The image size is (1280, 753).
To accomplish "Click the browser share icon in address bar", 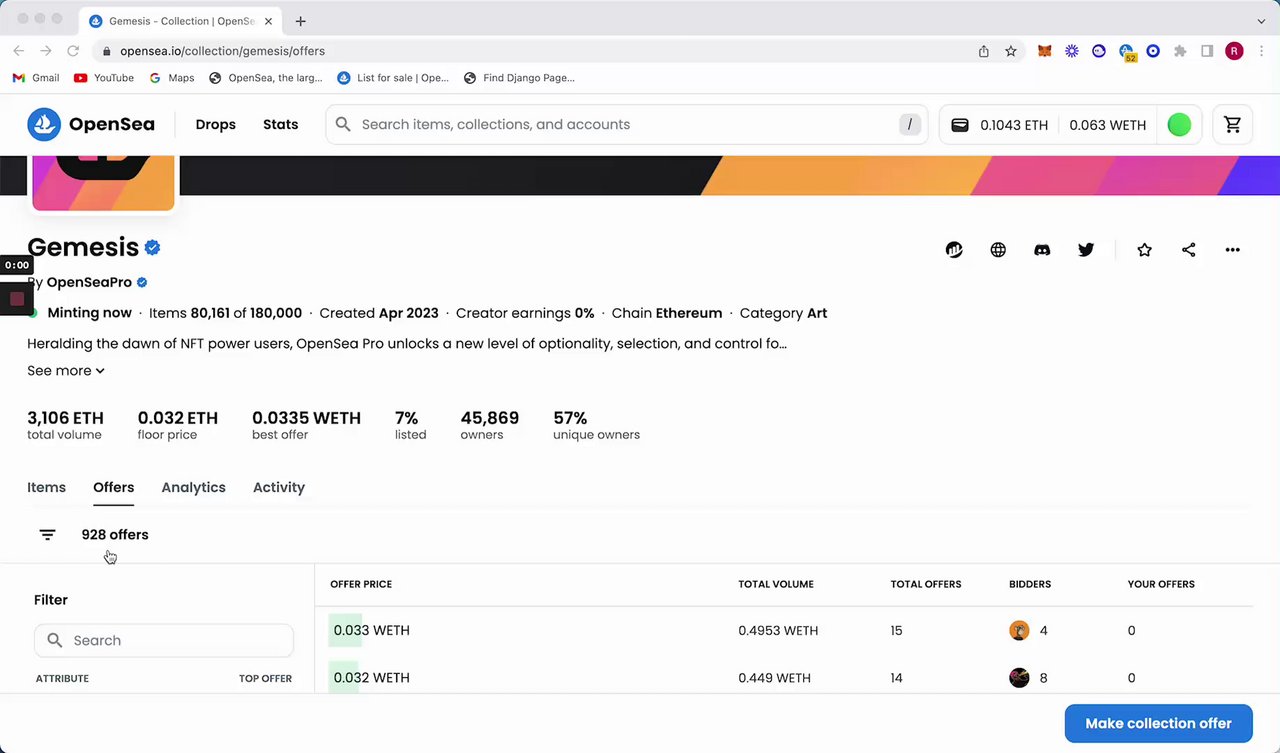I will coord(984,51).
